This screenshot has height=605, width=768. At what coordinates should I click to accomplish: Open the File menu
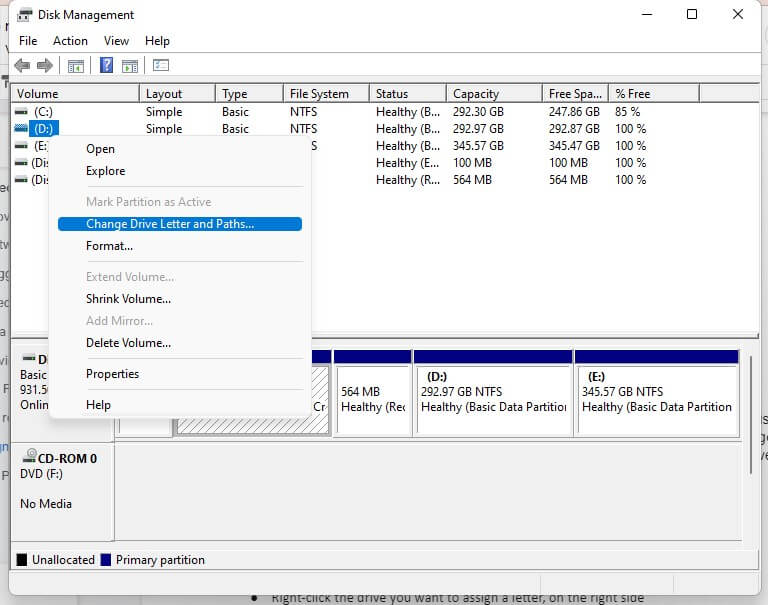[x=28, y=41]
